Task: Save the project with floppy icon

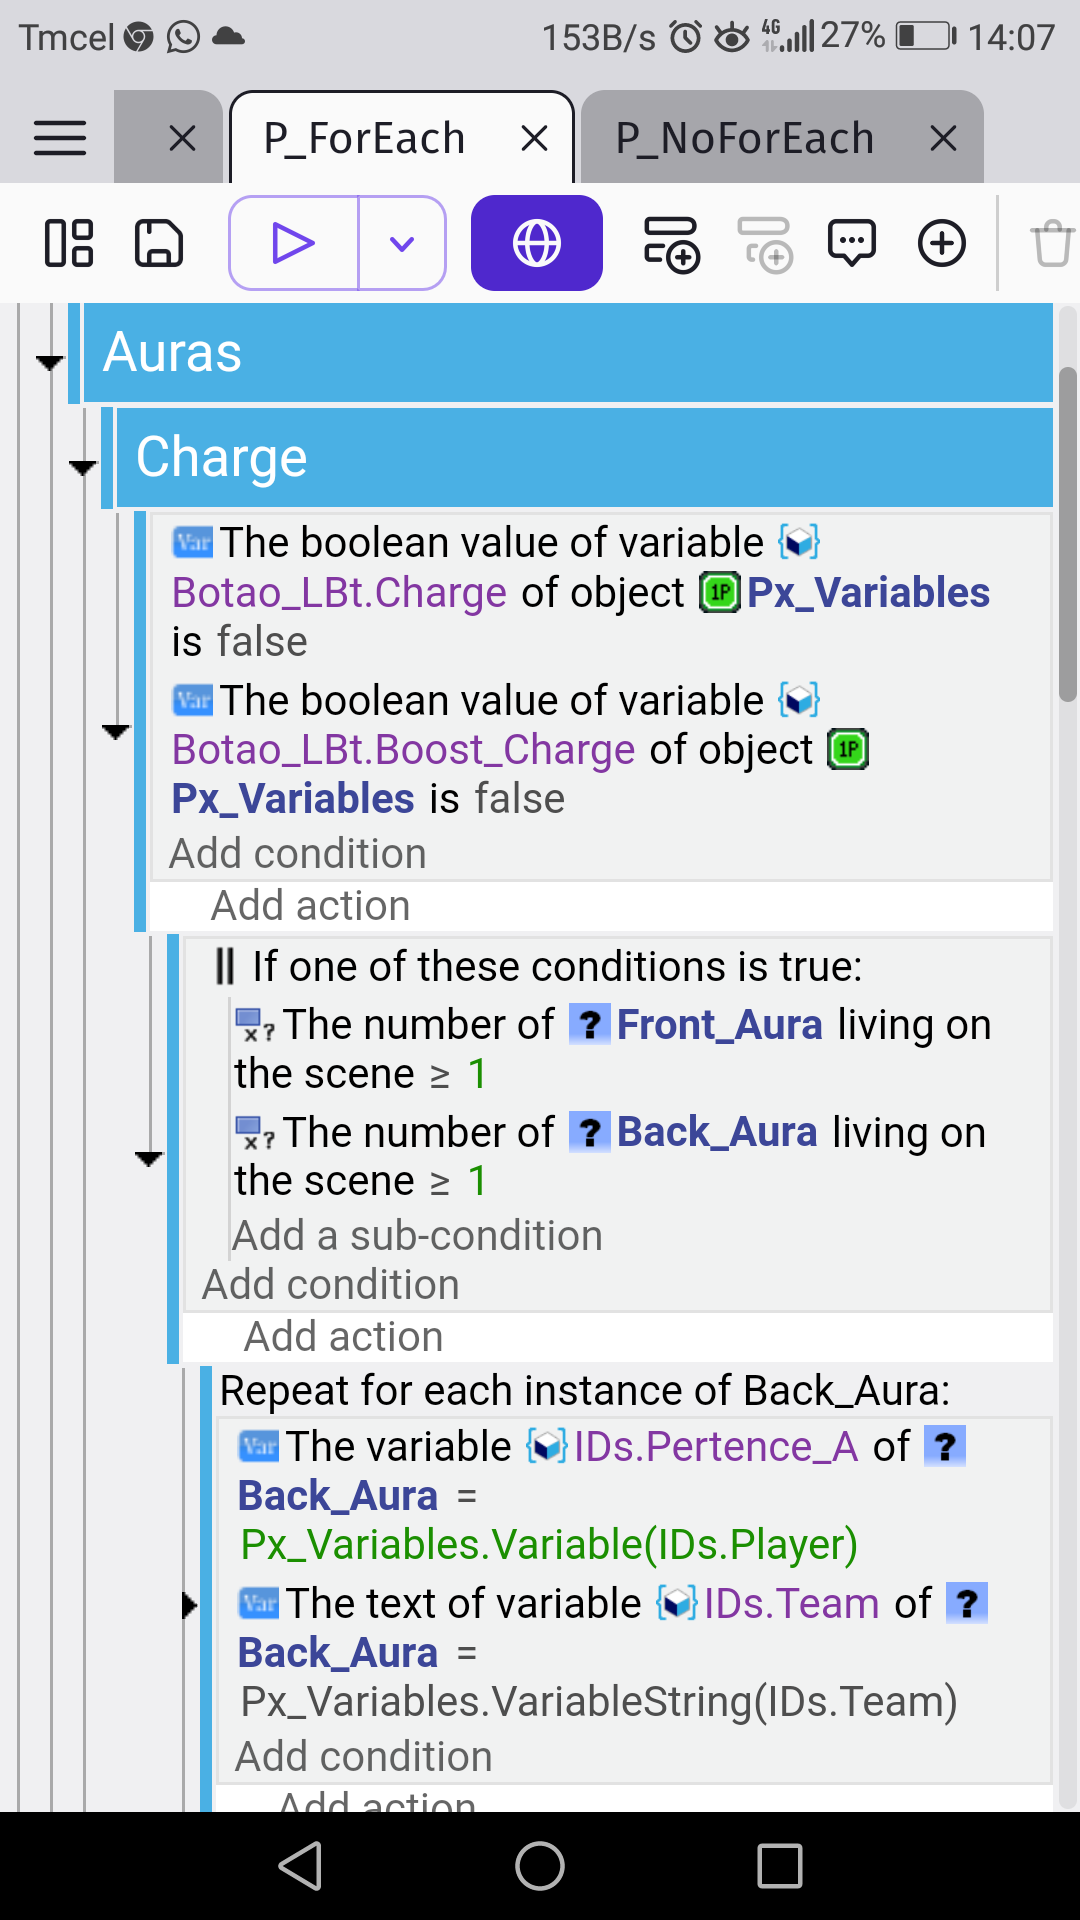Action: point(159,243)
